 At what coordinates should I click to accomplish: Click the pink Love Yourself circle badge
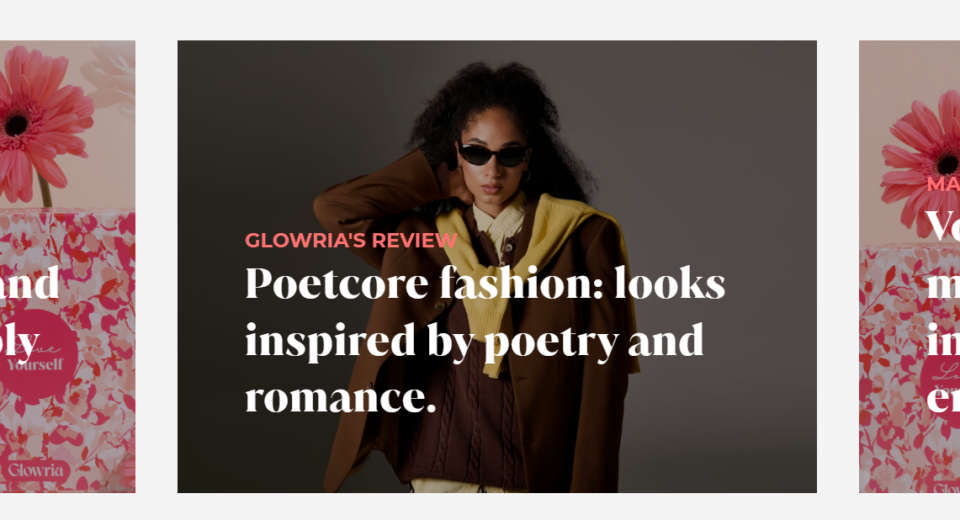[x=39, y=356]
